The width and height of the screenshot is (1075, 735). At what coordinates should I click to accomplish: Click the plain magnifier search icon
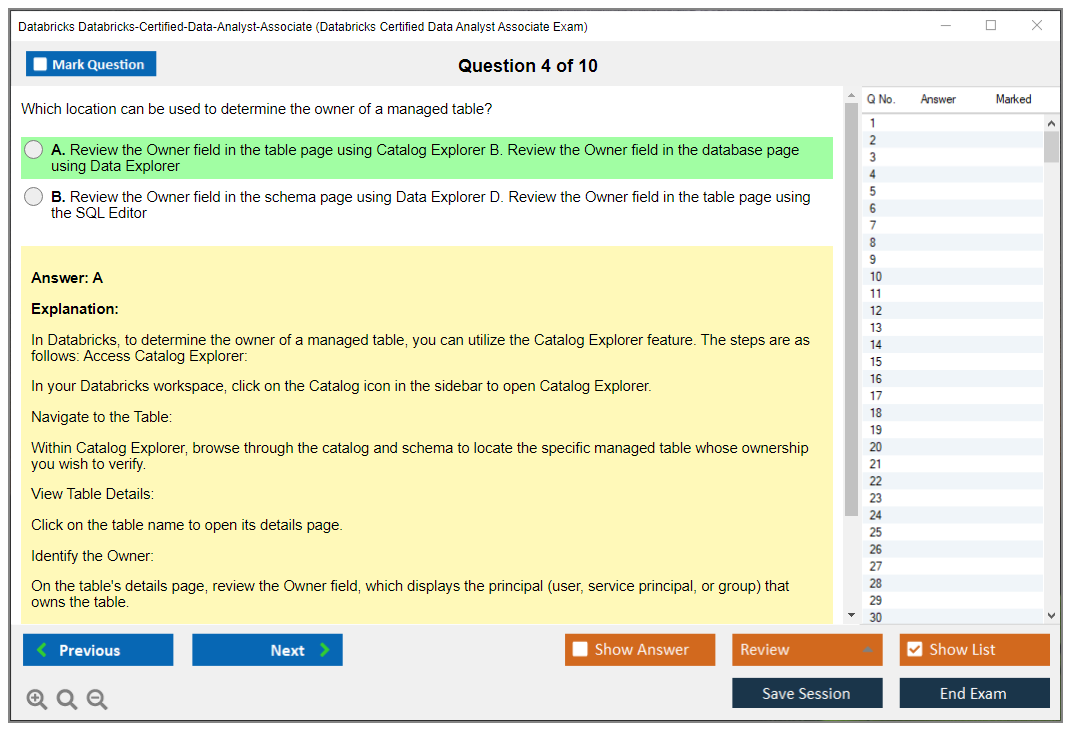point(66,699)
